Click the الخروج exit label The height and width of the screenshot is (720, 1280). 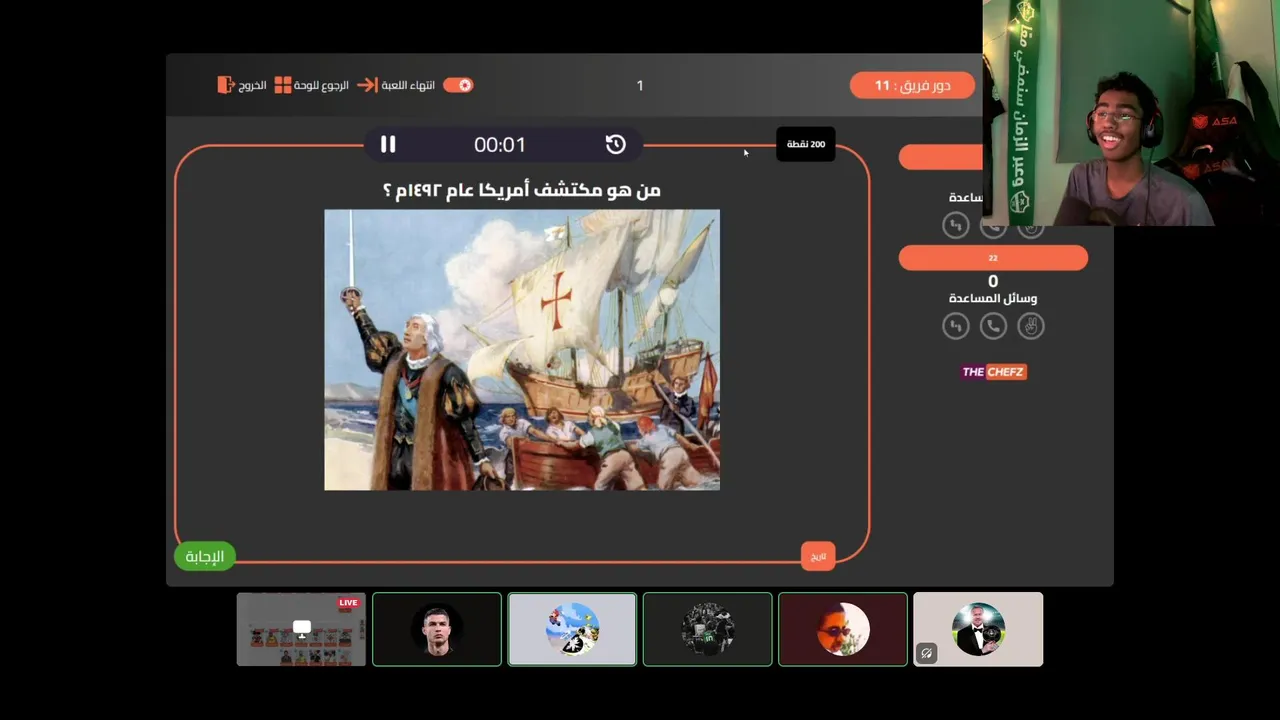tap(252, 85)
